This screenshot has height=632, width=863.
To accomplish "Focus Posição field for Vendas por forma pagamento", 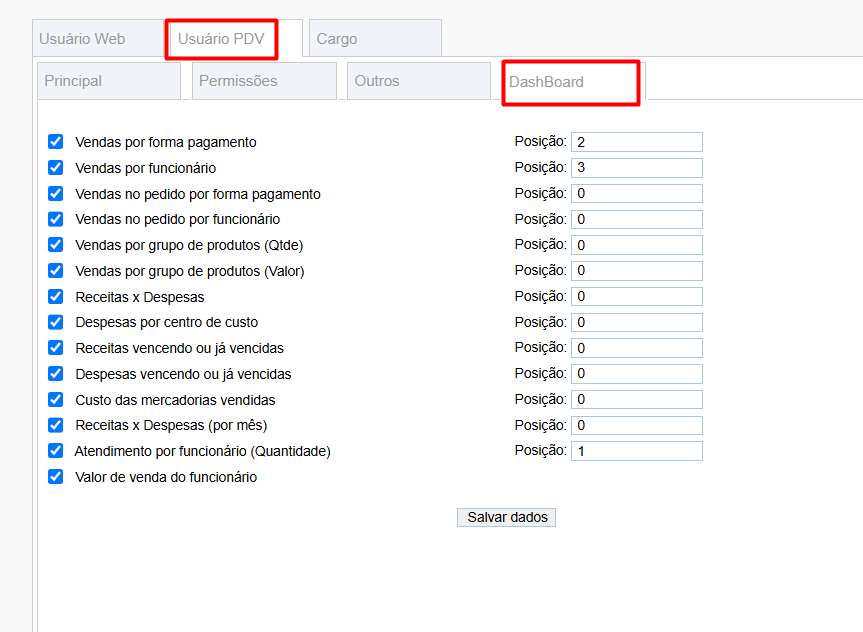I will tap(637, 142).
